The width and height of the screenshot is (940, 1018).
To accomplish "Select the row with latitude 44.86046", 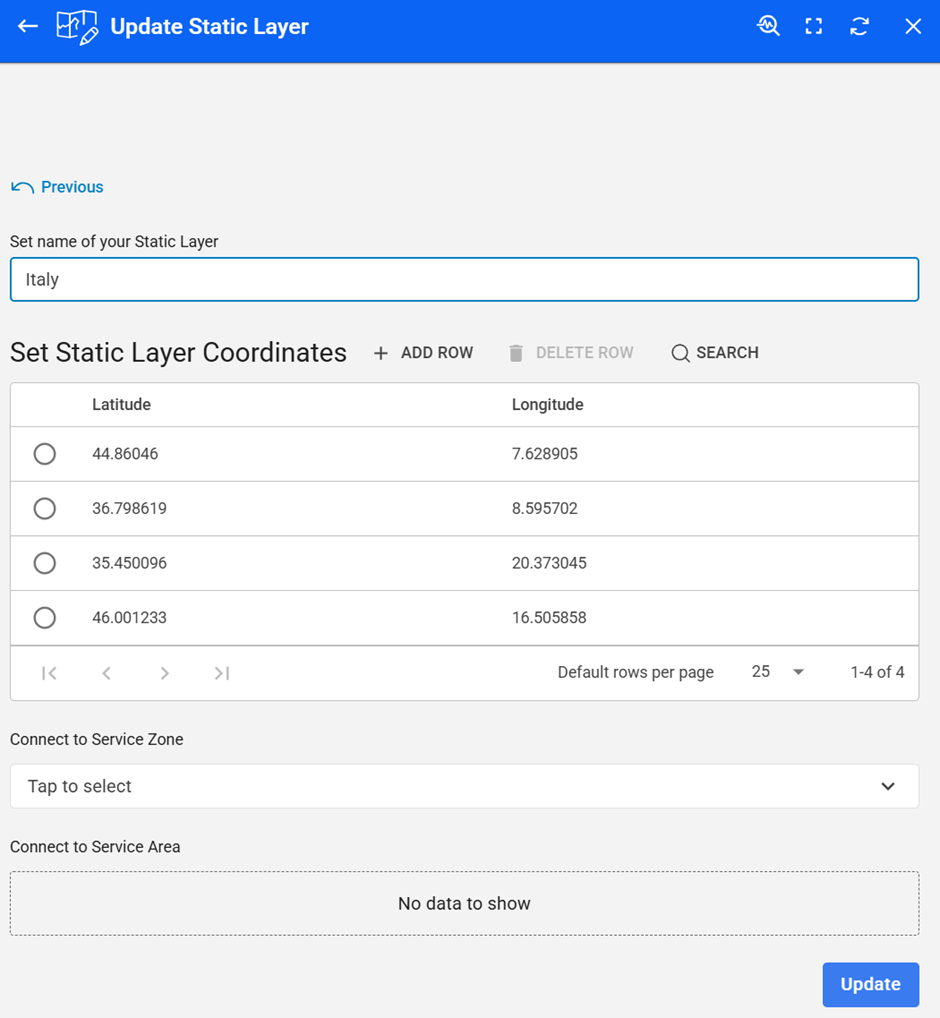I will pyautogui.click(x=45, y=454).
